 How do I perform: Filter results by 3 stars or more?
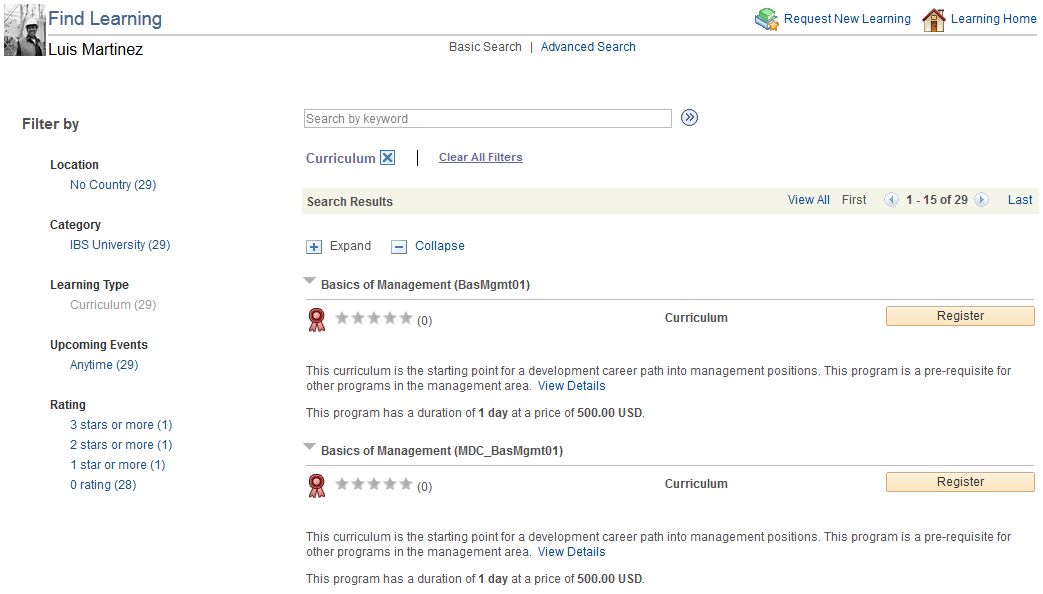click(x=120, y=424)
